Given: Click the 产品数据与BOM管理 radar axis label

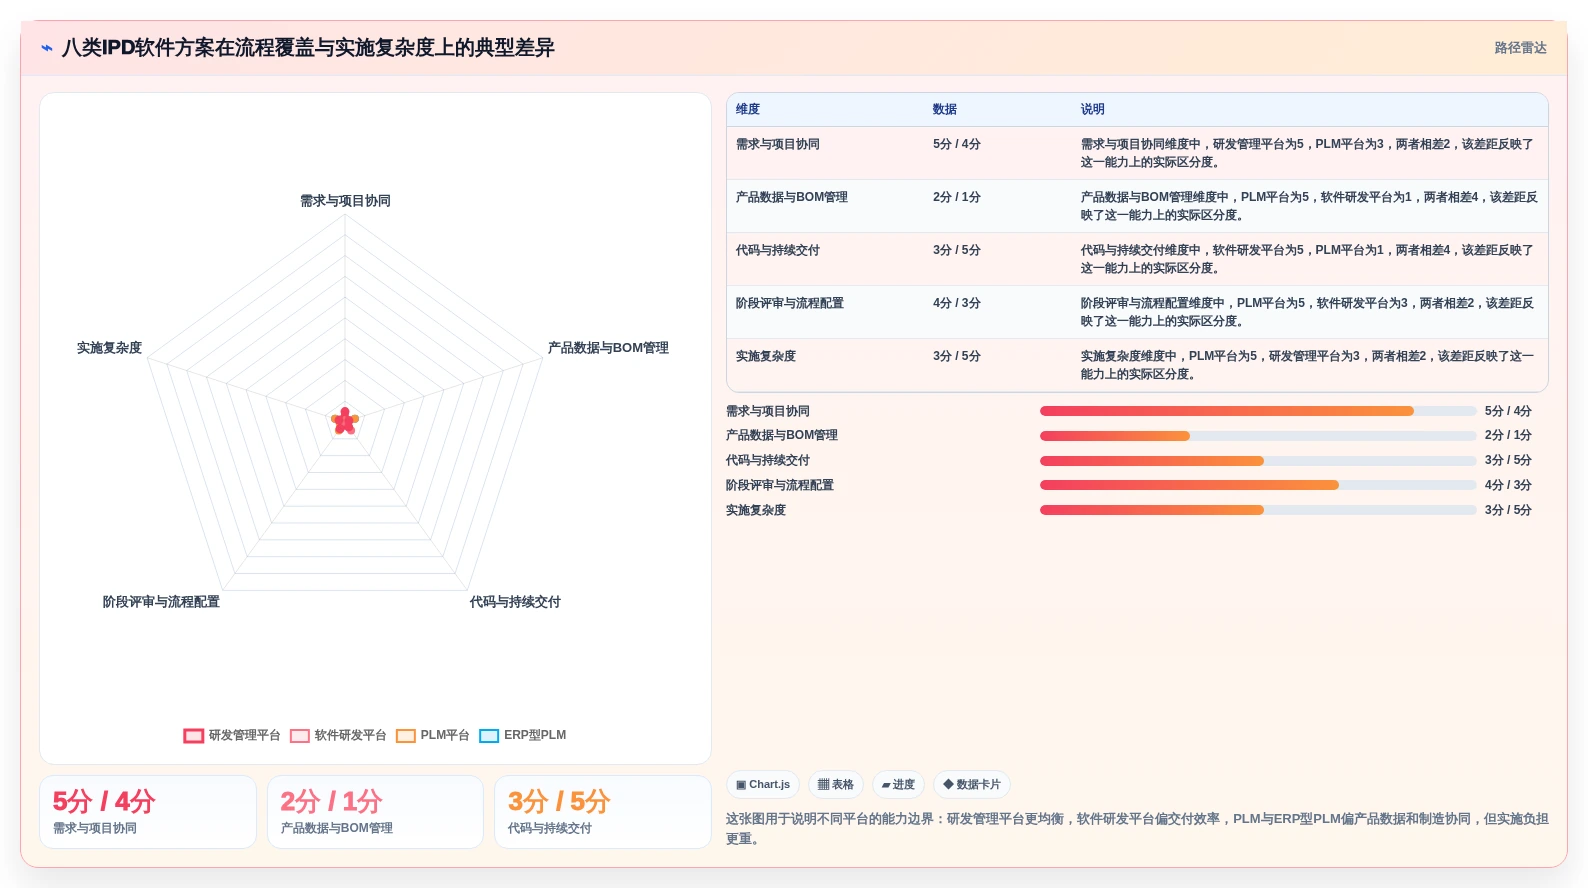Looking at the screenshot, I should tap(608, 348).
